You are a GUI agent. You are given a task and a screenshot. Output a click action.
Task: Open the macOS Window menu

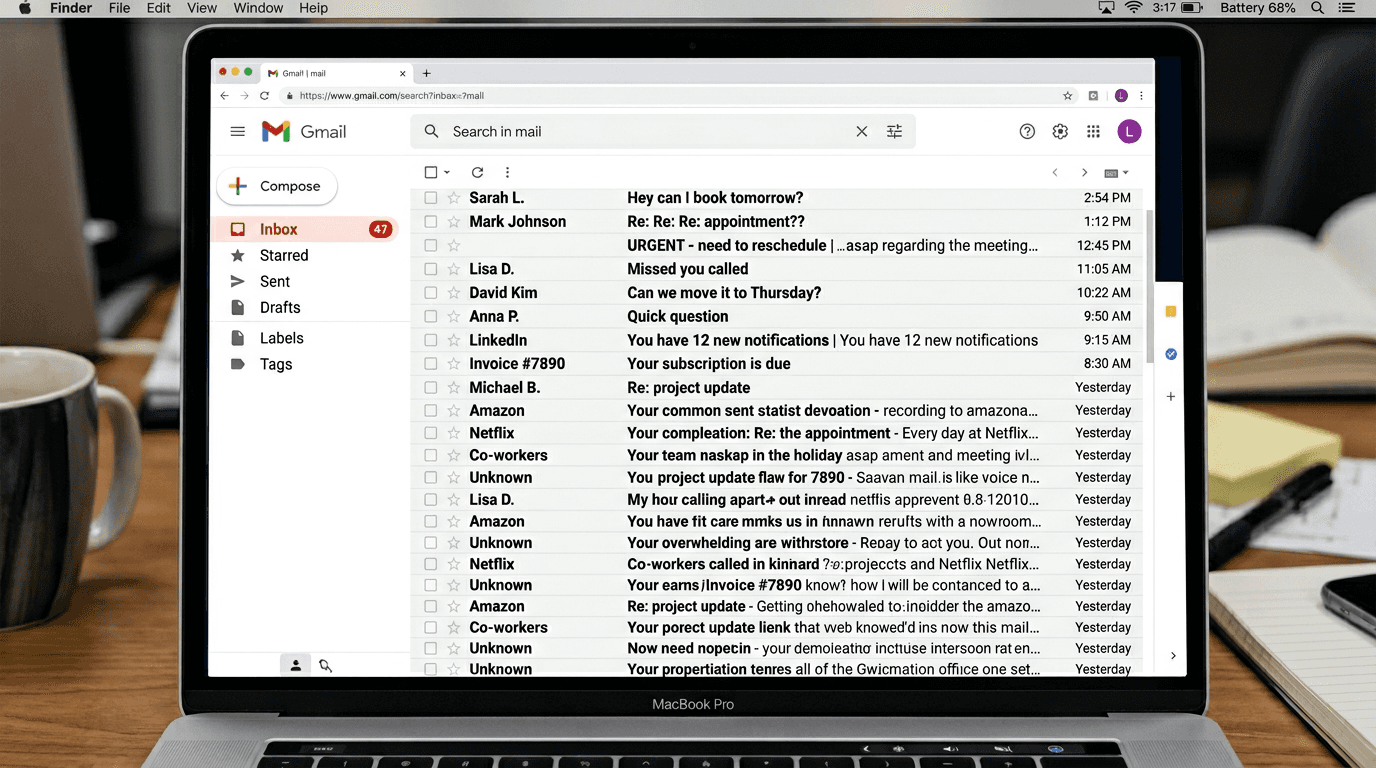point(258,8)
